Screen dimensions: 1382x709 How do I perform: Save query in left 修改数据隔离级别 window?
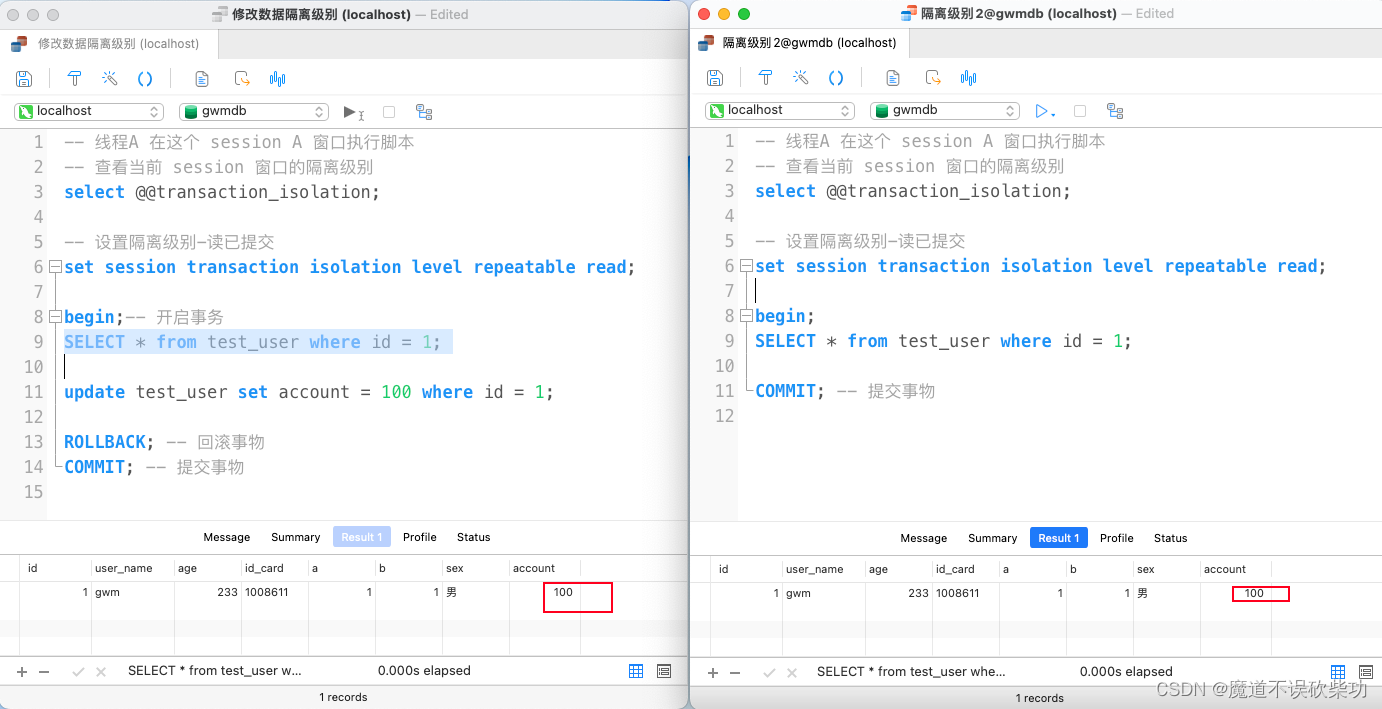tap(25, 79)
